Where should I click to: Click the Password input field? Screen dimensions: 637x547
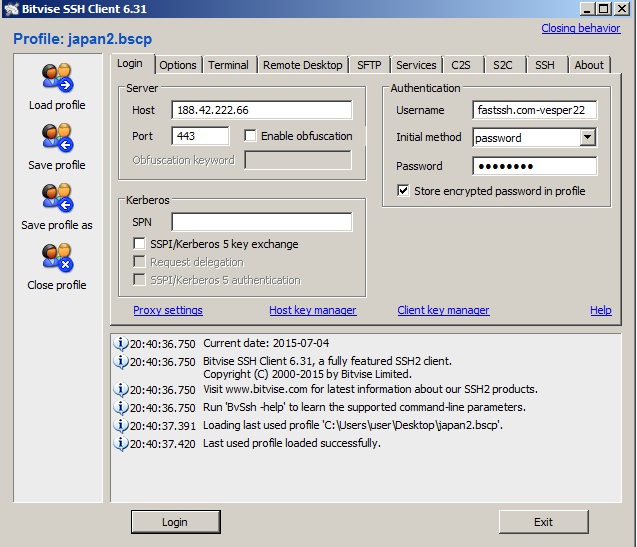[535, 166]
